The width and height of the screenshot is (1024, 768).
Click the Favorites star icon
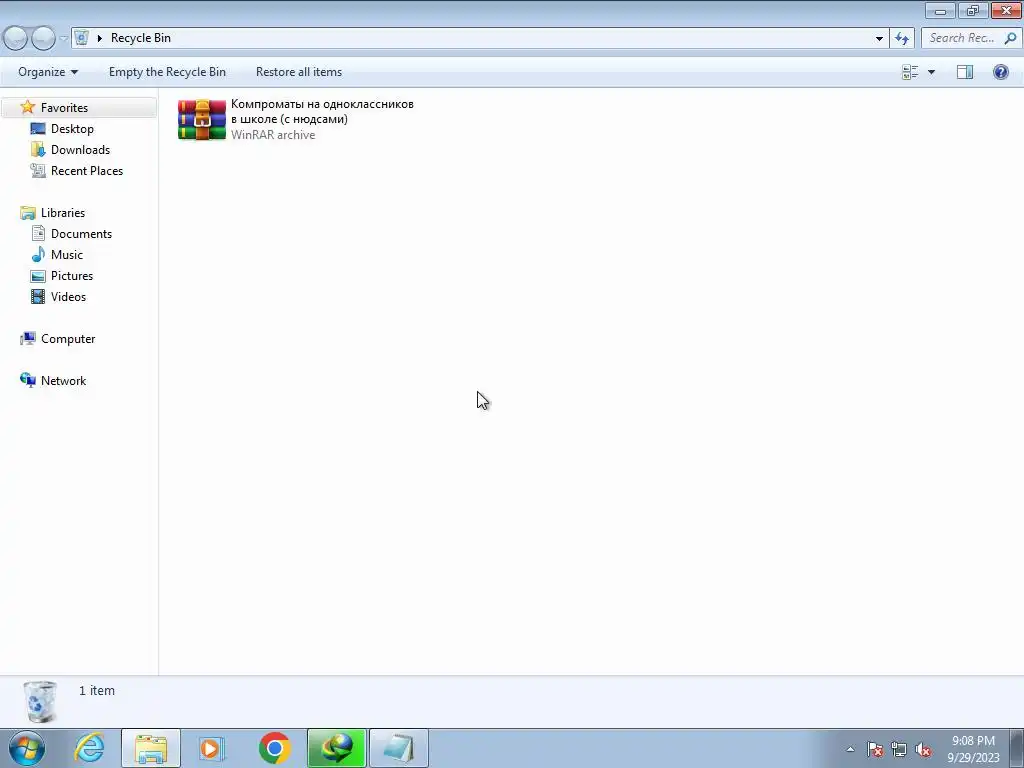pos(27,107)
